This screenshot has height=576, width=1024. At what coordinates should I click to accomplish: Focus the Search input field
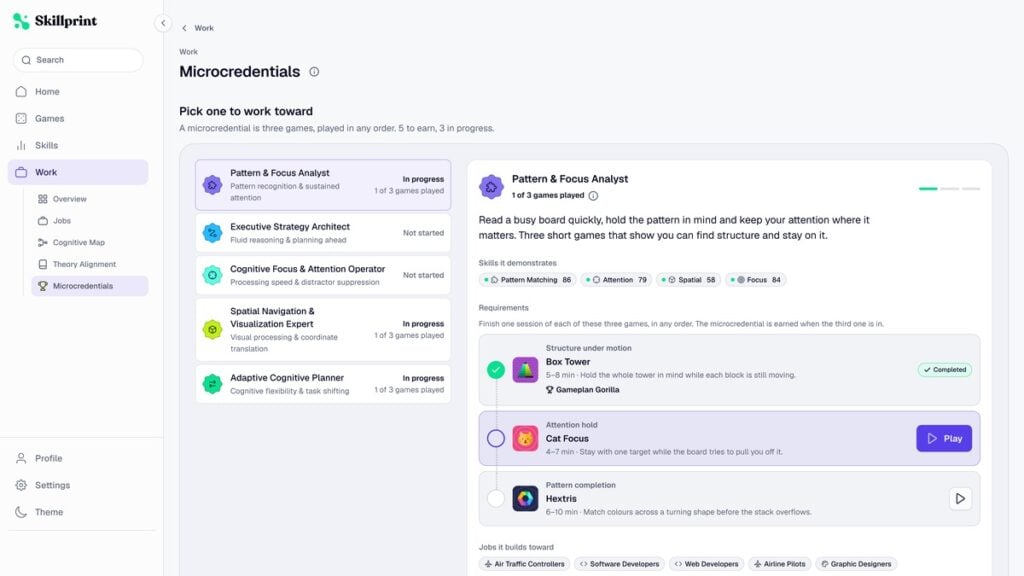tap(78, 60)
